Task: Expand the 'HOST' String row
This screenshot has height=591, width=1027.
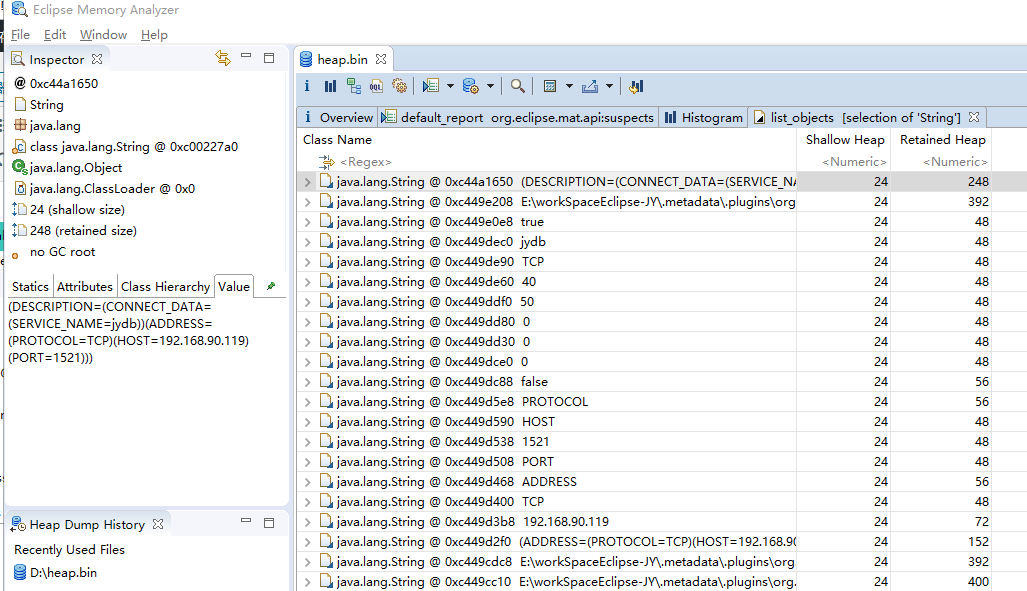Action: coord(307,421)
